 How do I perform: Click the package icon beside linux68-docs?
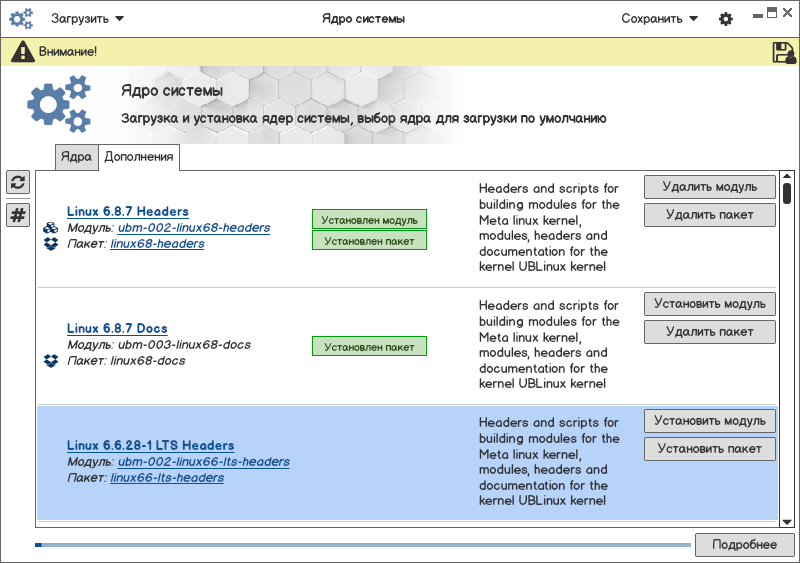click(51, 361)
